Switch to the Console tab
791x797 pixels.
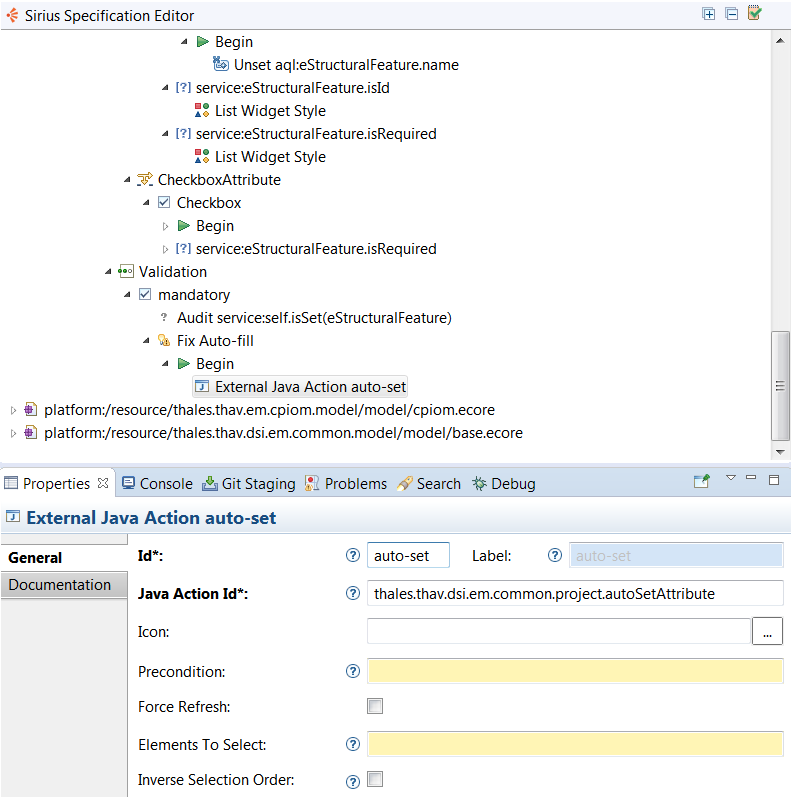pyautogui.click(x=157, y=483)
